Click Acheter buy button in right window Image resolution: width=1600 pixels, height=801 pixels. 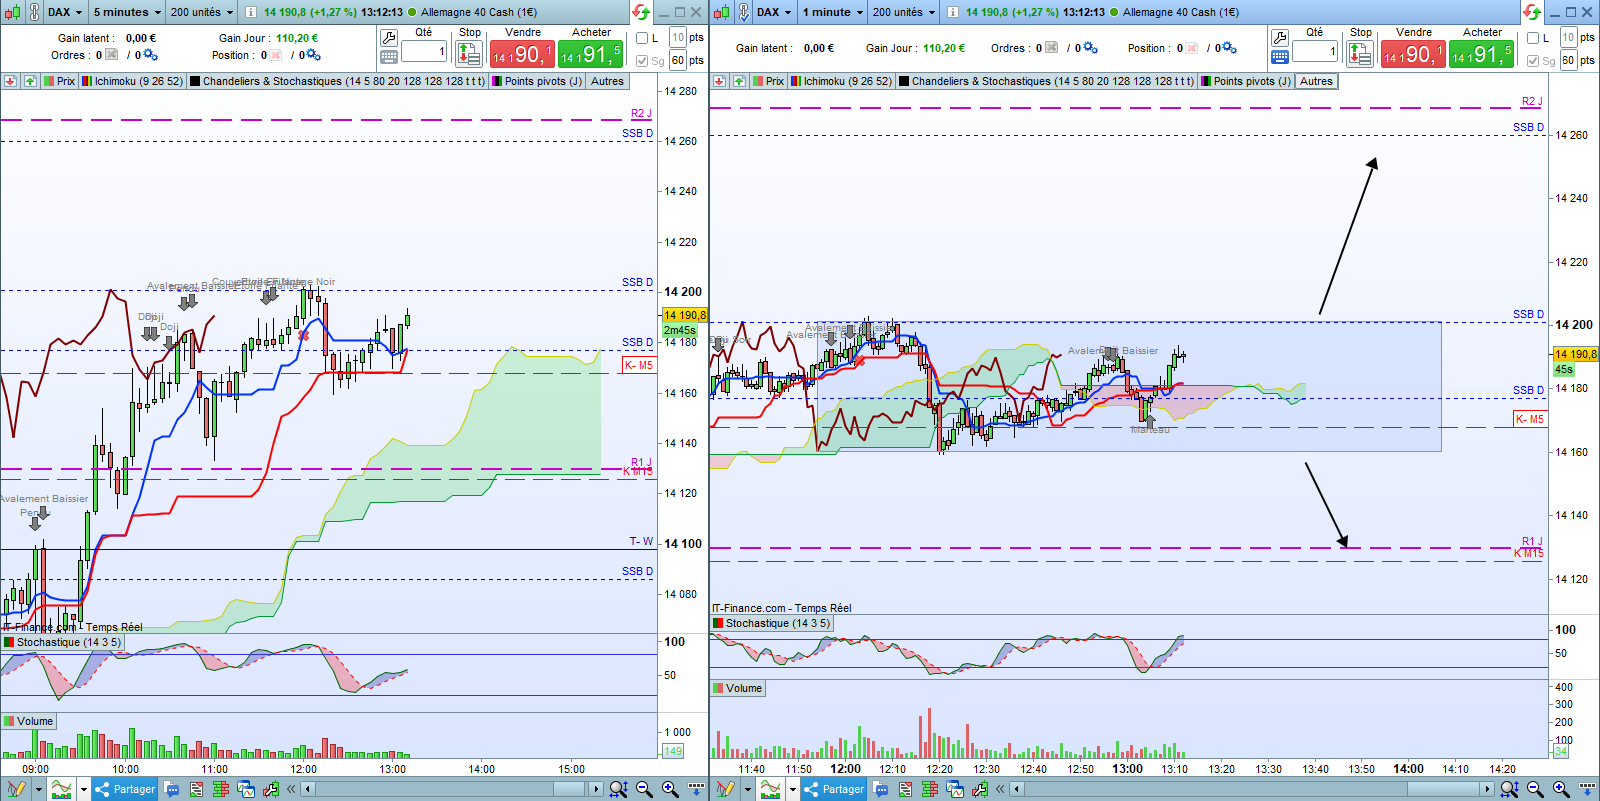point(1481,54)
